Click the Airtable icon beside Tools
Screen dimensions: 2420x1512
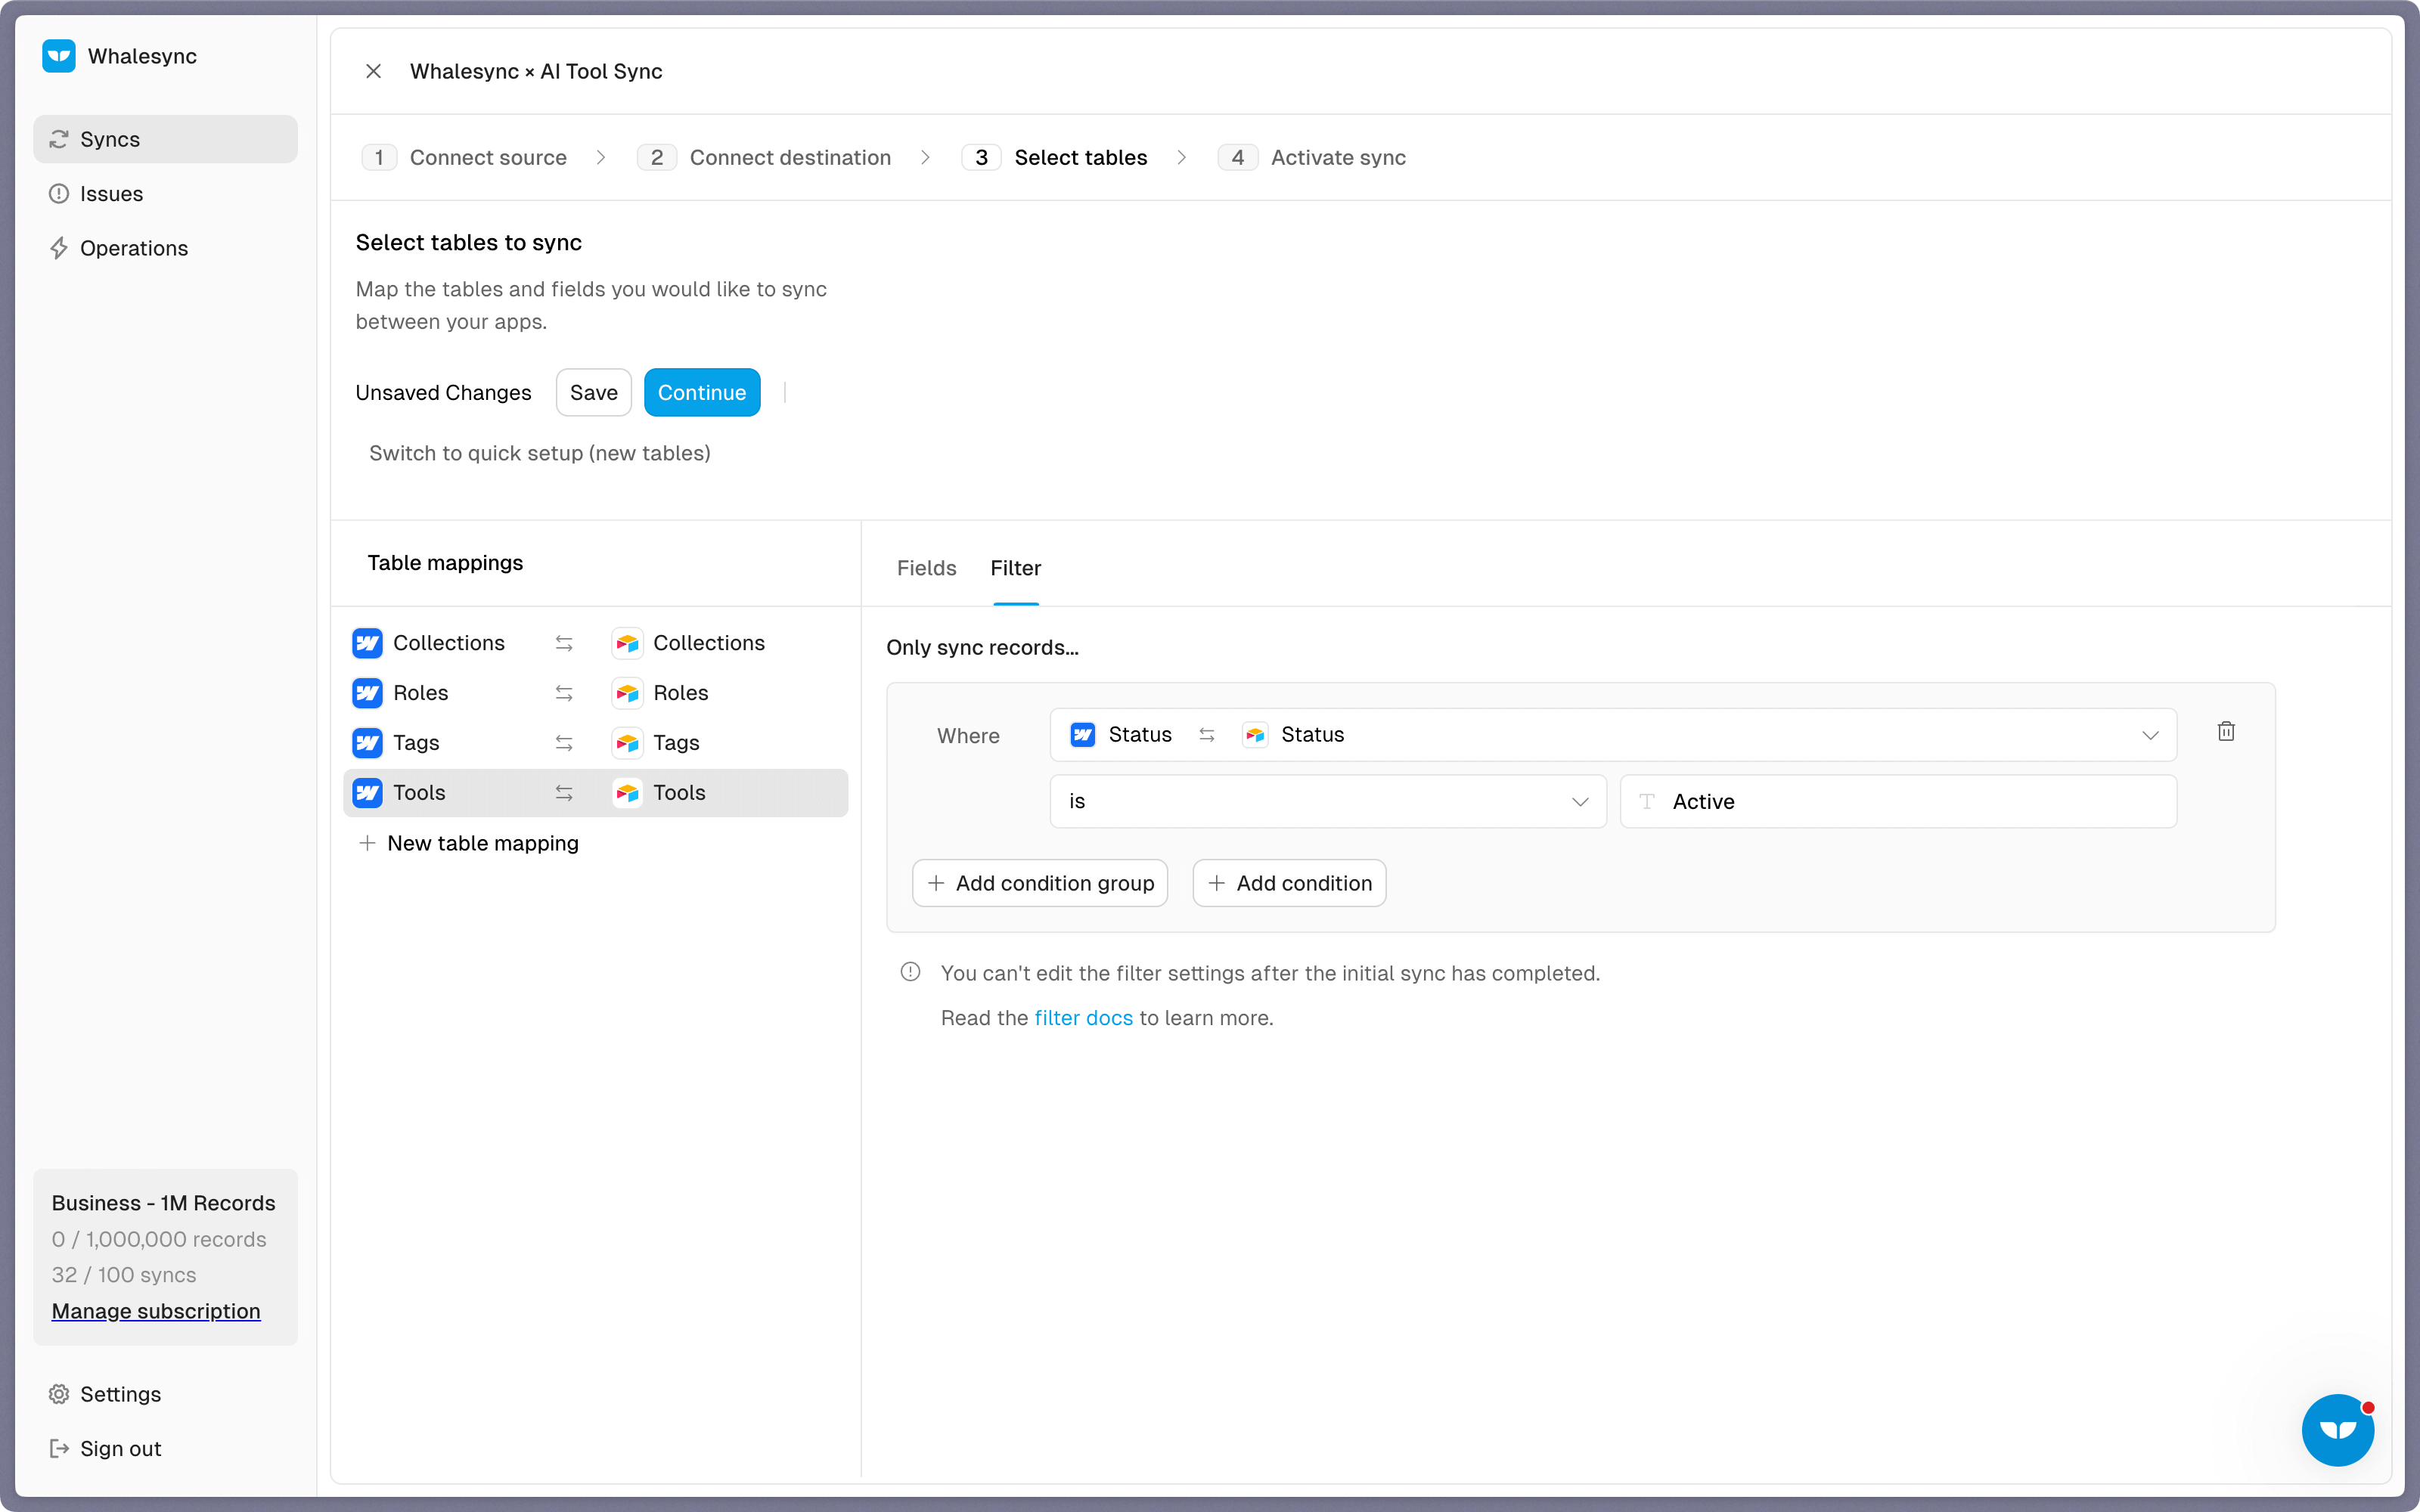pos(627,793)
